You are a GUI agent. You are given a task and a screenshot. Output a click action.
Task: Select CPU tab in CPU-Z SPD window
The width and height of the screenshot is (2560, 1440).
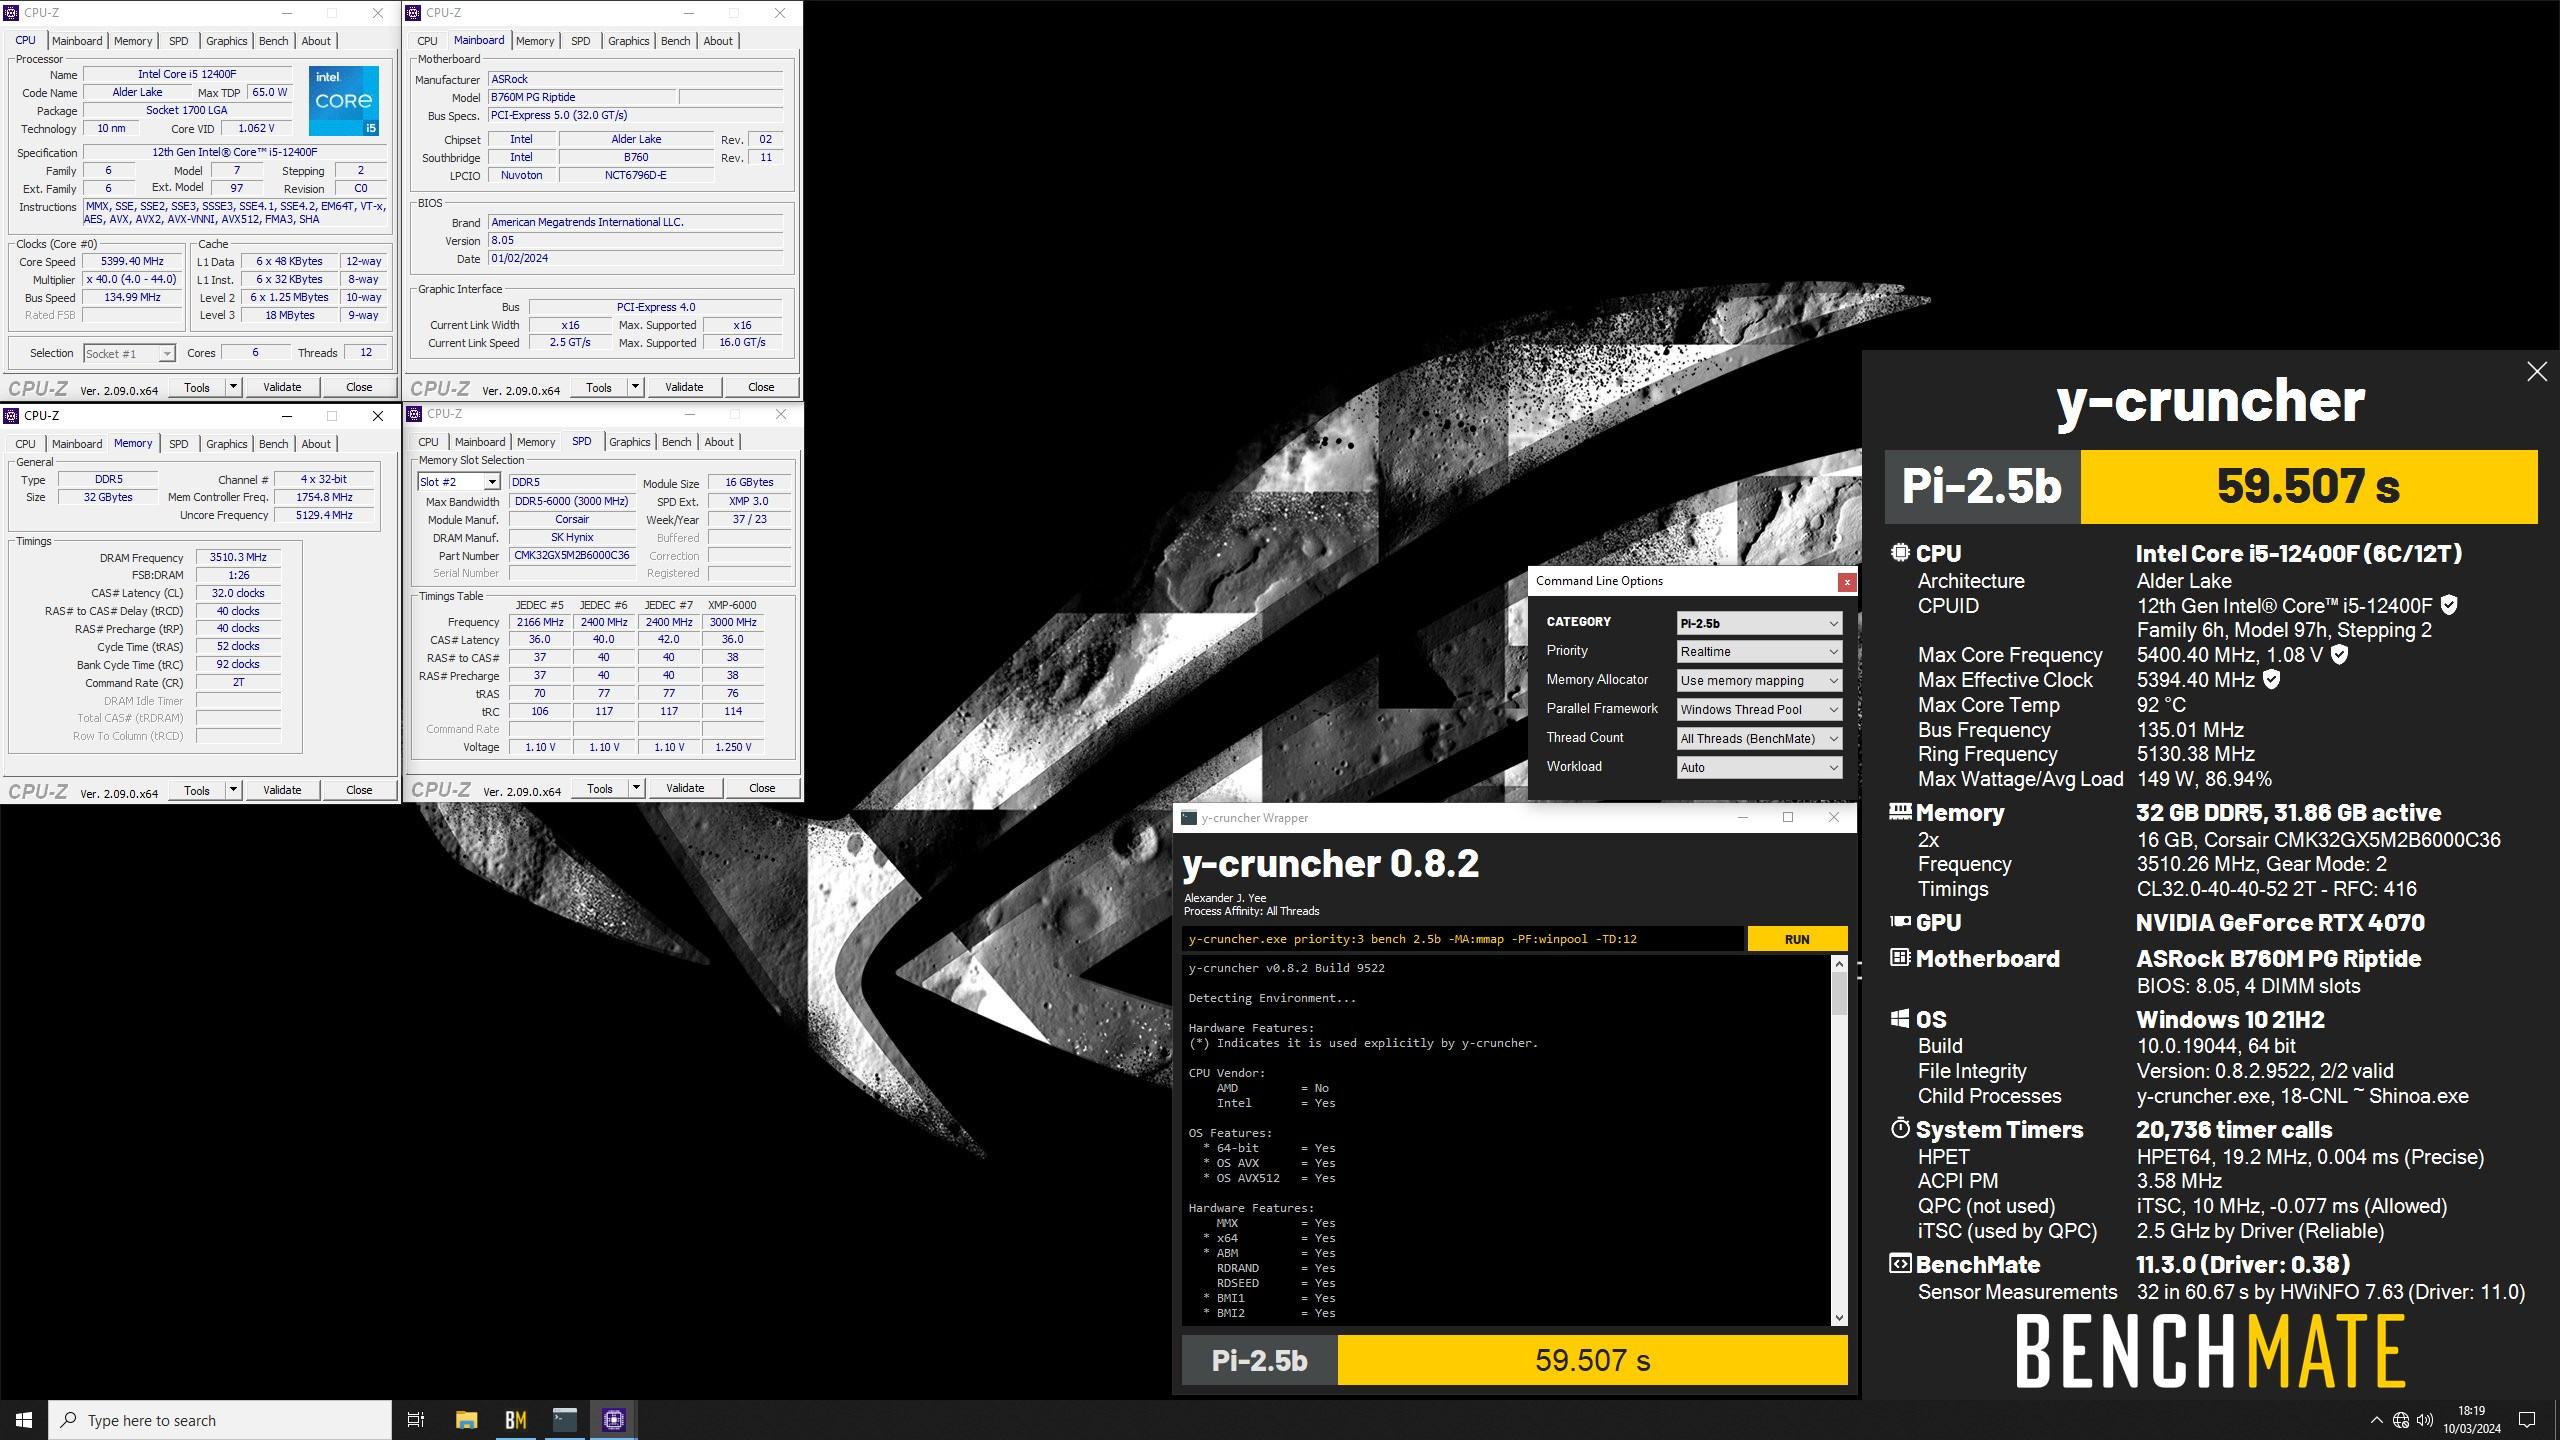(x=428, y=442)
